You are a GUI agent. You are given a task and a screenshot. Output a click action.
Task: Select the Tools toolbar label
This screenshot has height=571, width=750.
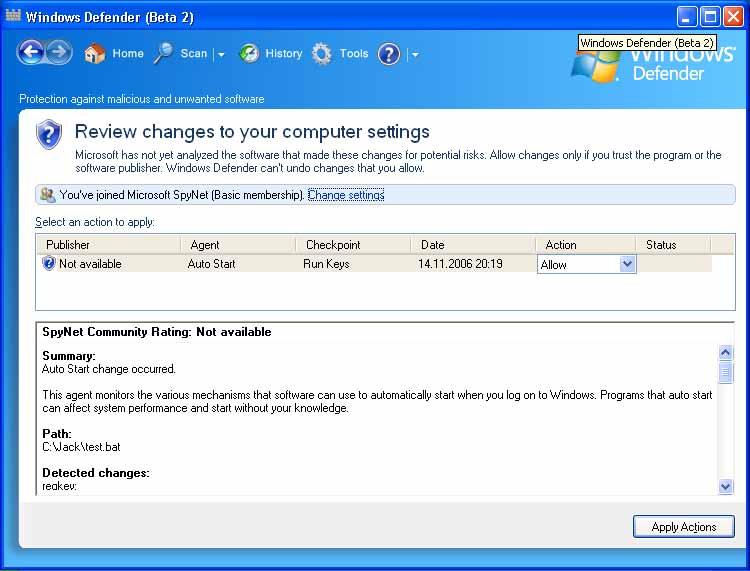click(354, 54)
